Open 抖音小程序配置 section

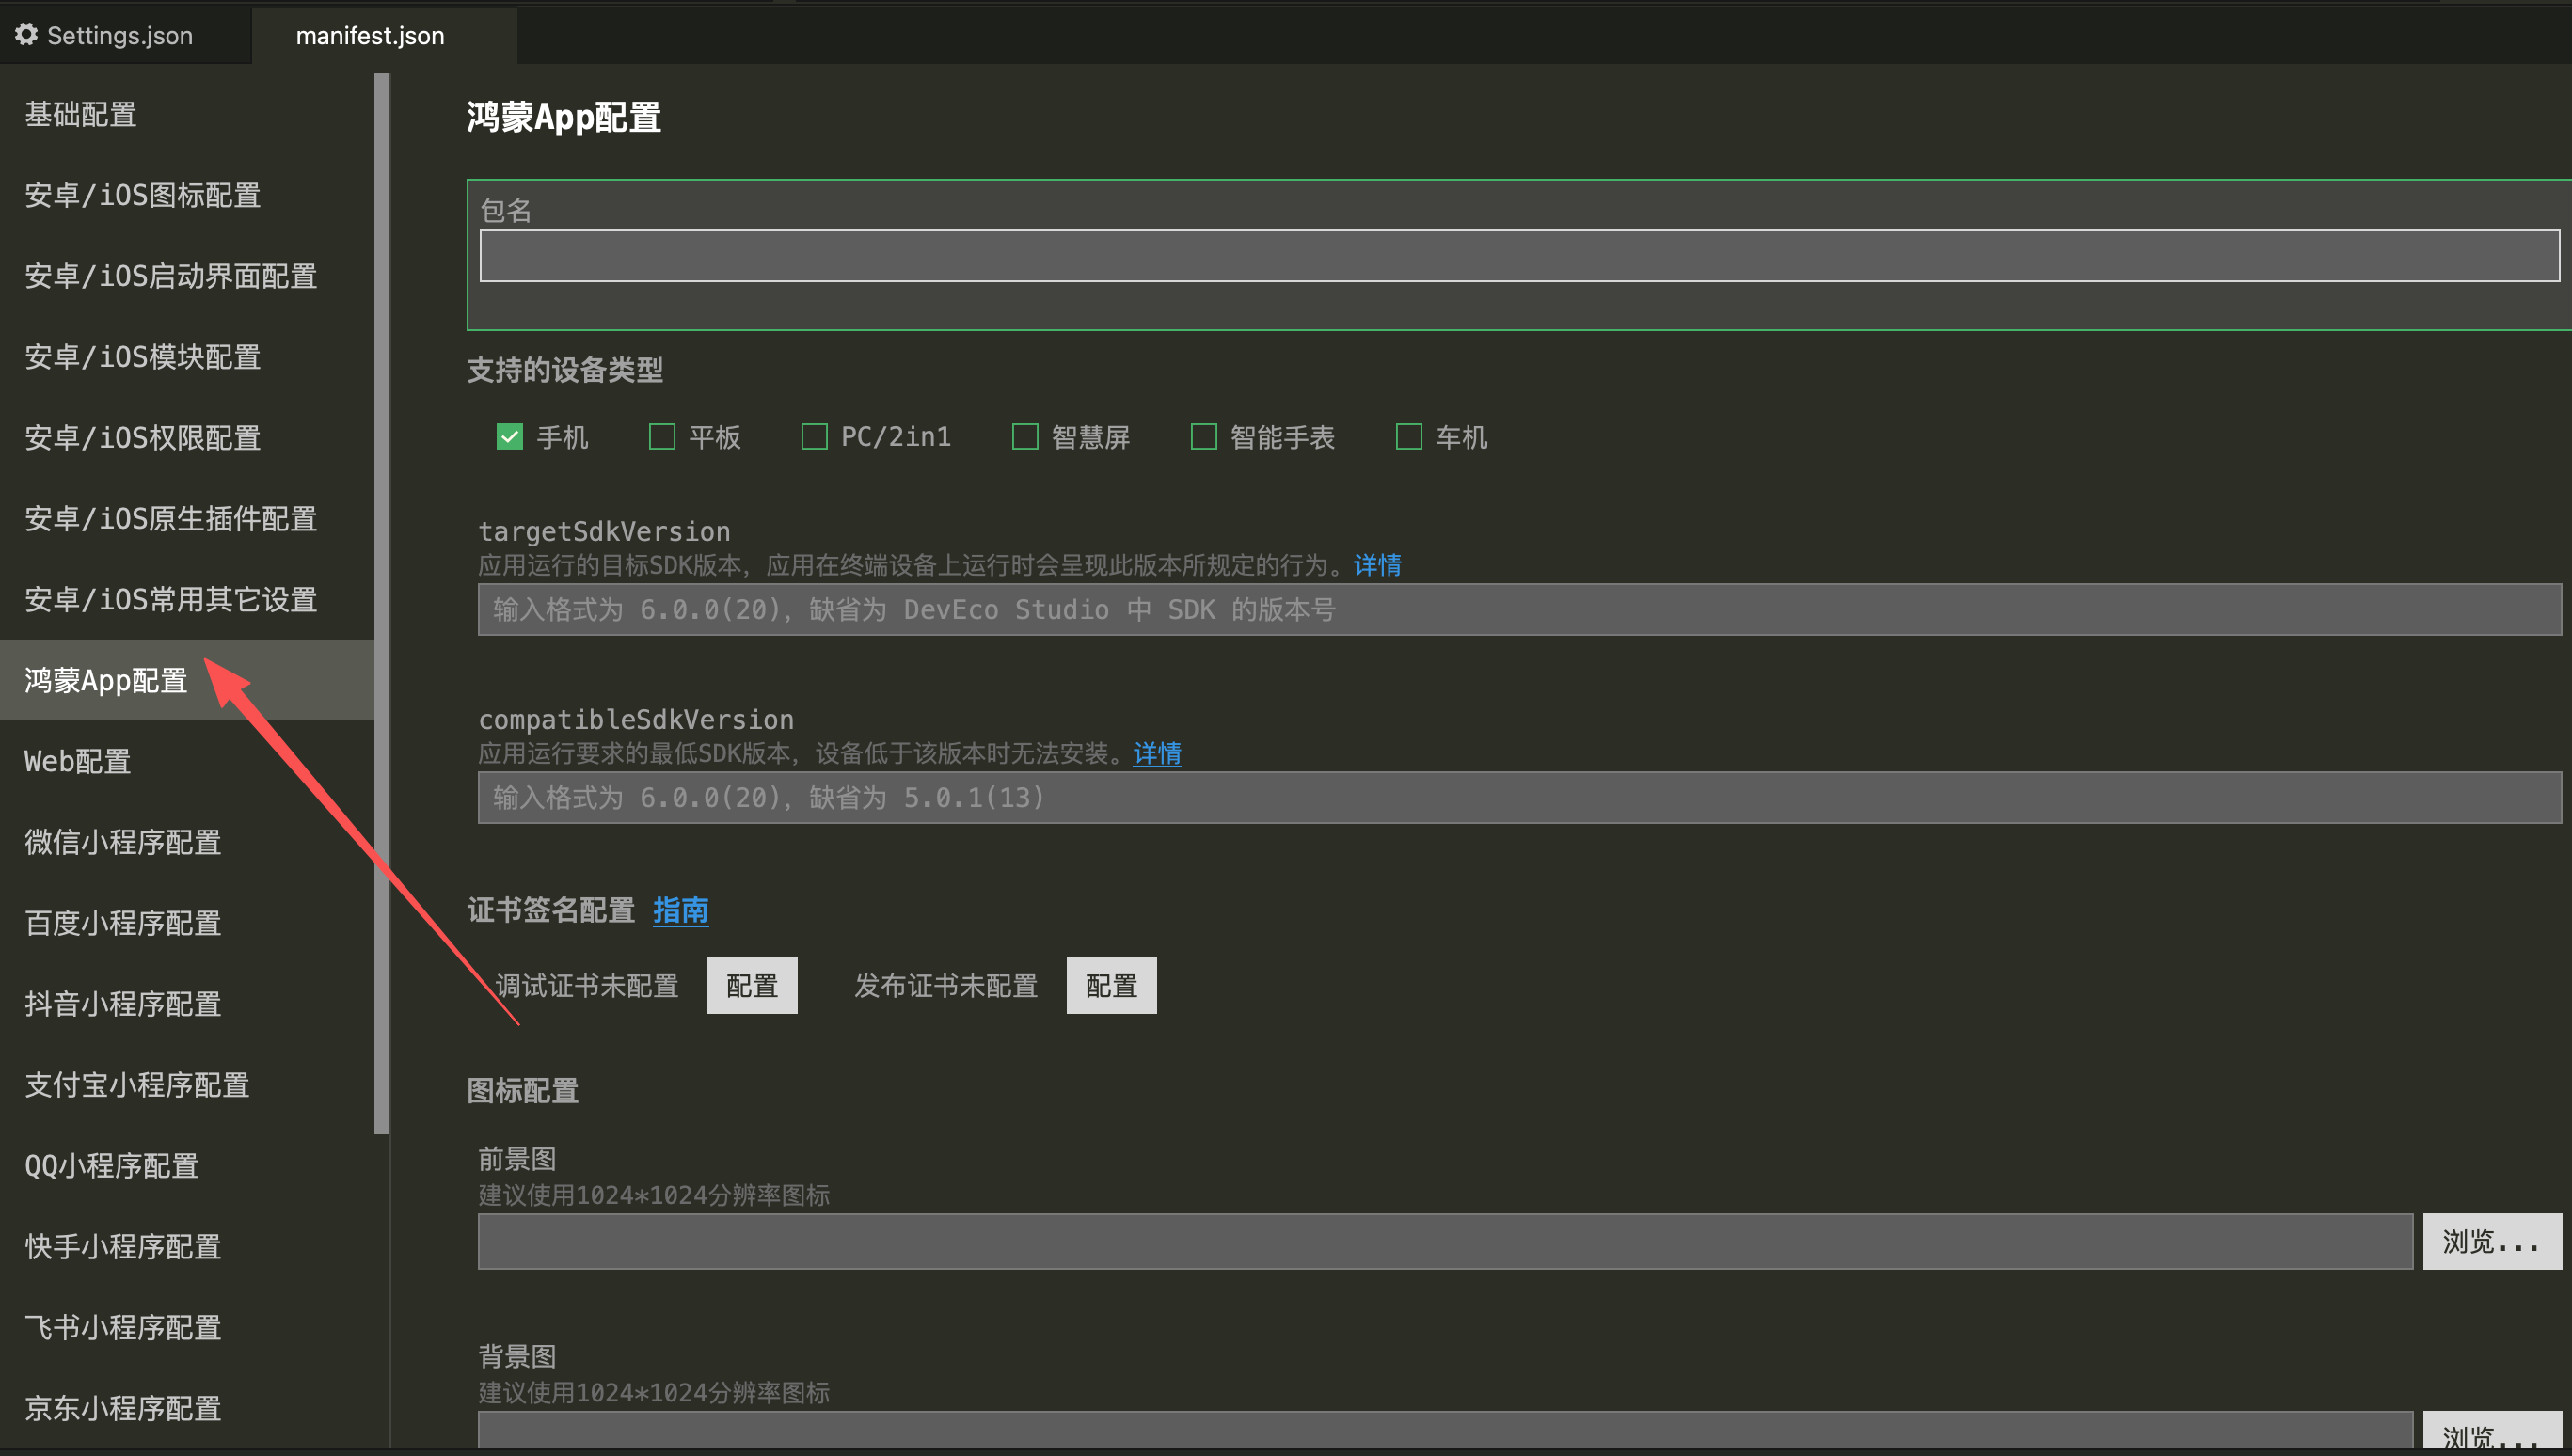click(x=187, y=1004)
